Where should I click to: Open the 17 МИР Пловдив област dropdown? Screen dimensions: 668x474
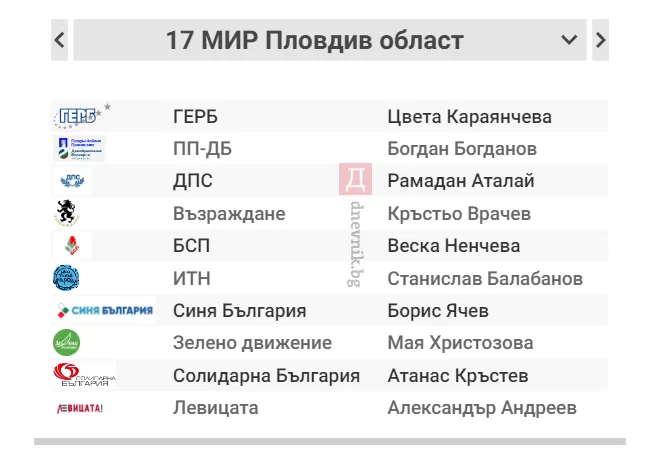pyautogui.click(x=330, y=40)
